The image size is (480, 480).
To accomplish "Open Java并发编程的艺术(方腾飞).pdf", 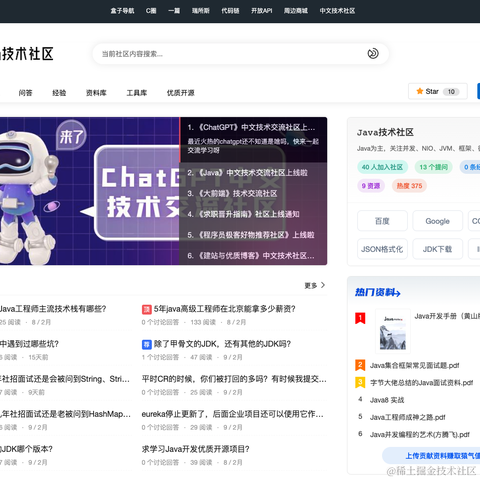I will click(420, 435).
